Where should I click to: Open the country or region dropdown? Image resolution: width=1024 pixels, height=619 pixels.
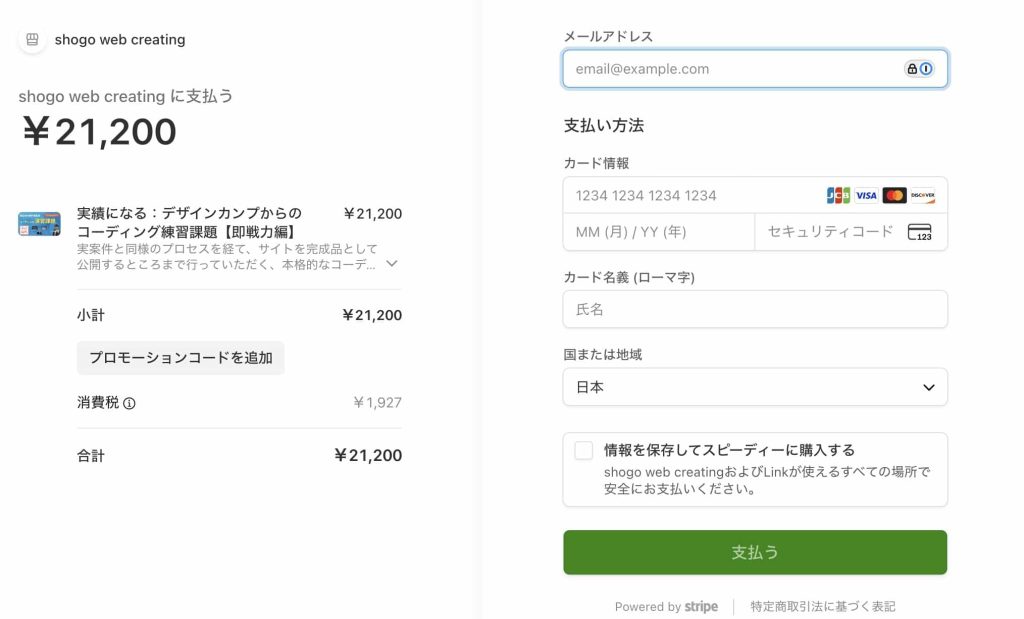coord(755,387)
